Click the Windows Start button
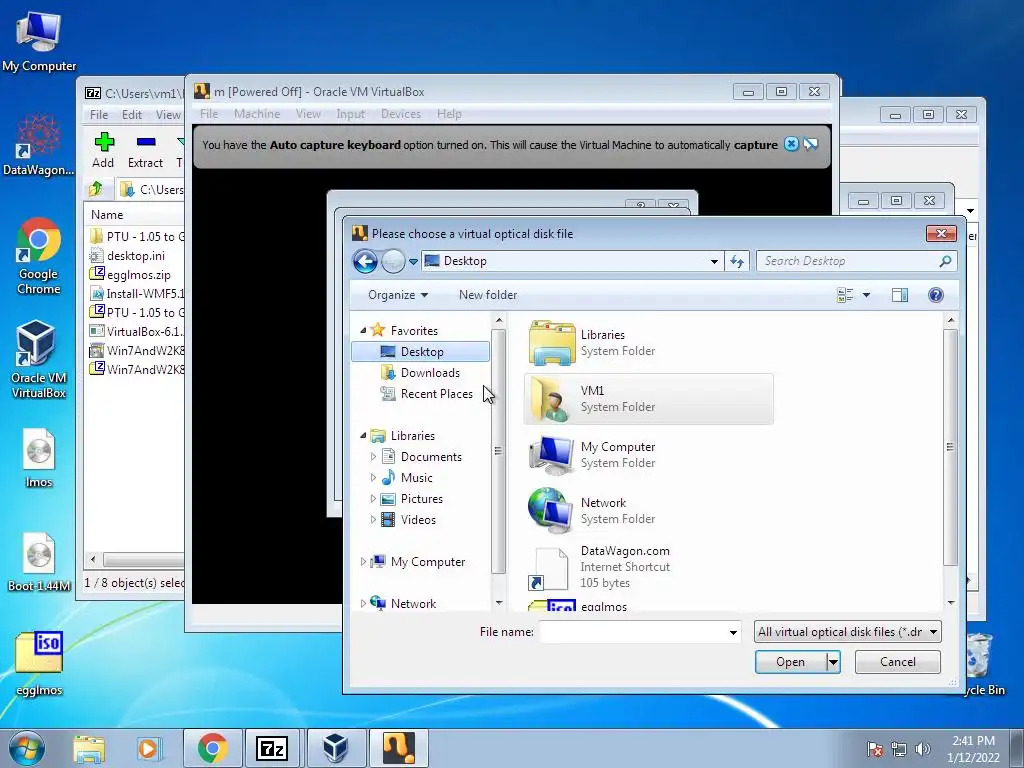 (26, 748)
